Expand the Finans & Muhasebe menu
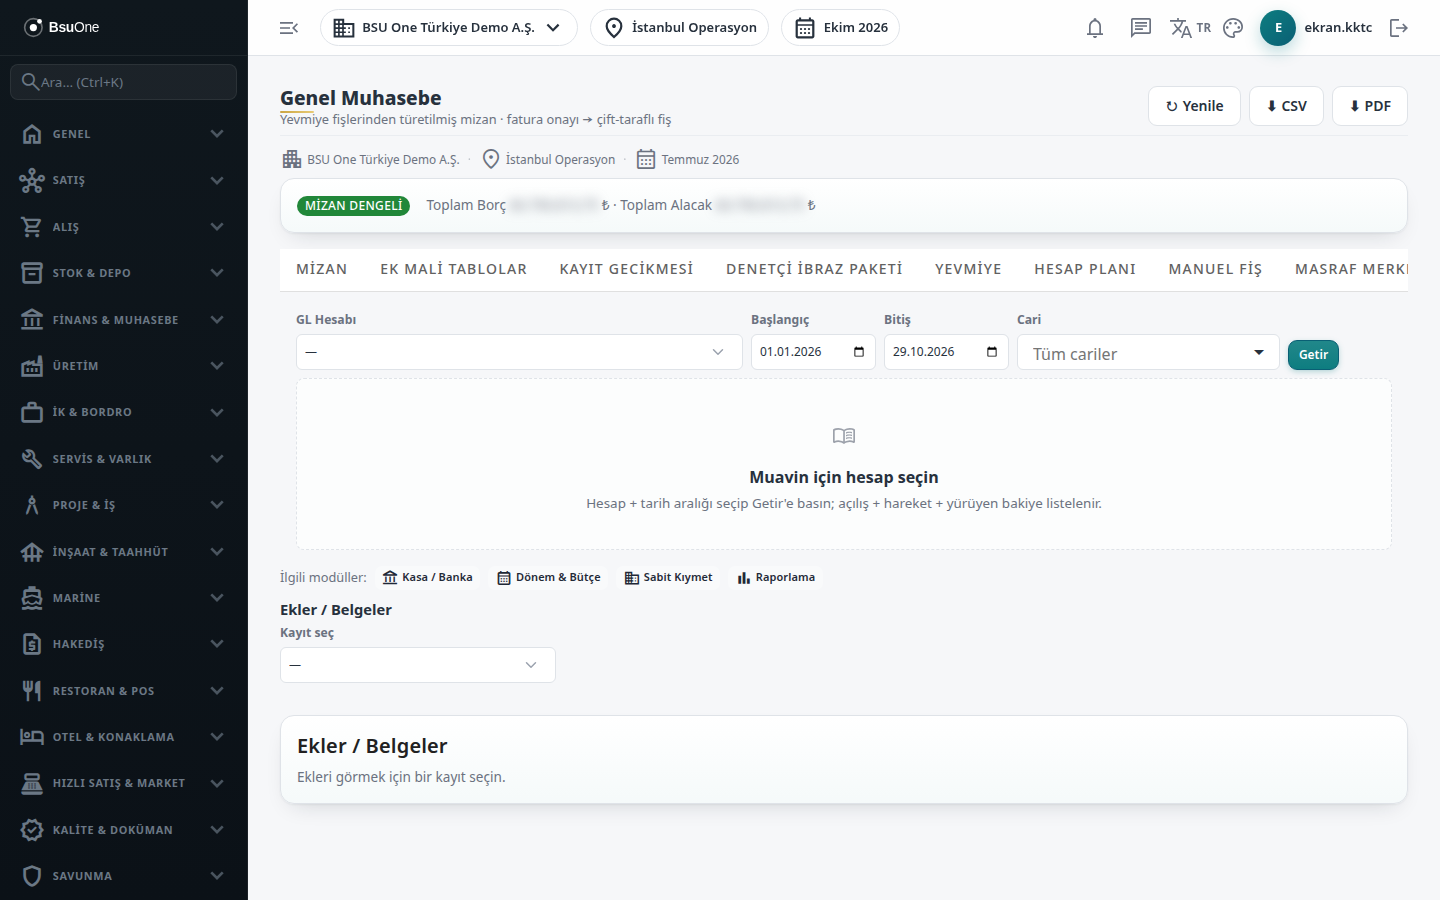1440x900 pixels. [124, 320]
